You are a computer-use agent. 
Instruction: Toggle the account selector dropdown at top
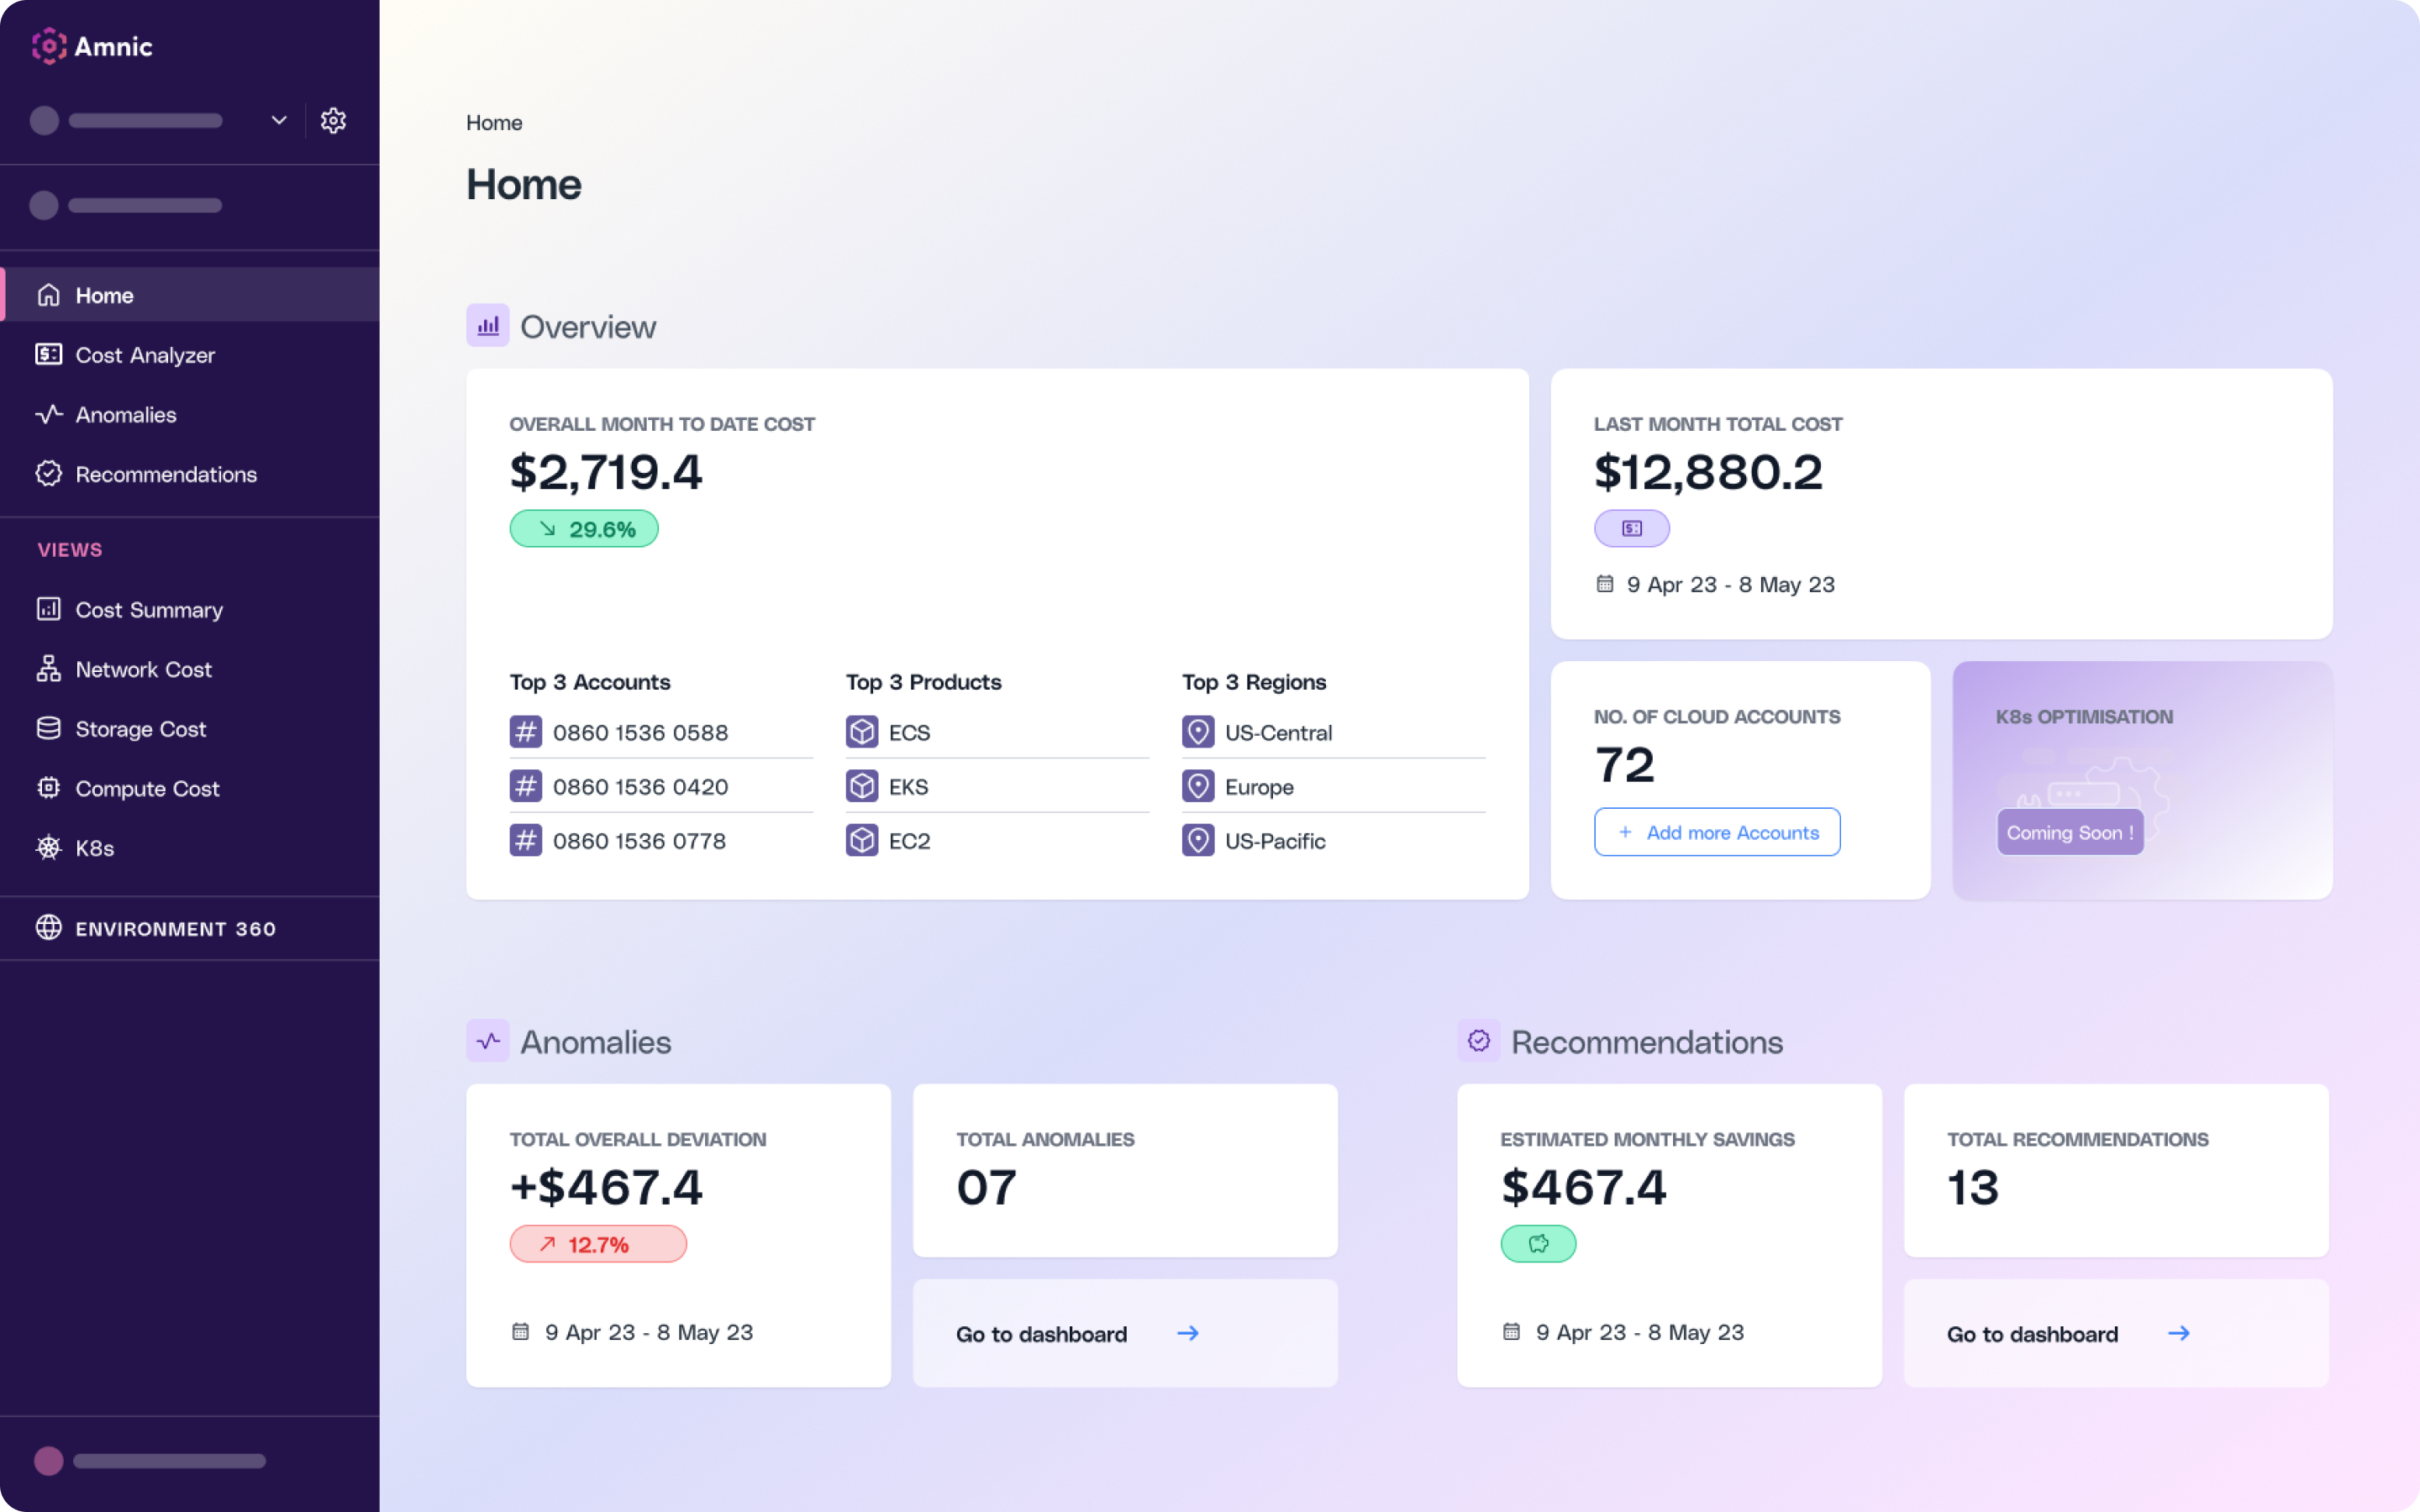tap(277, 118)
